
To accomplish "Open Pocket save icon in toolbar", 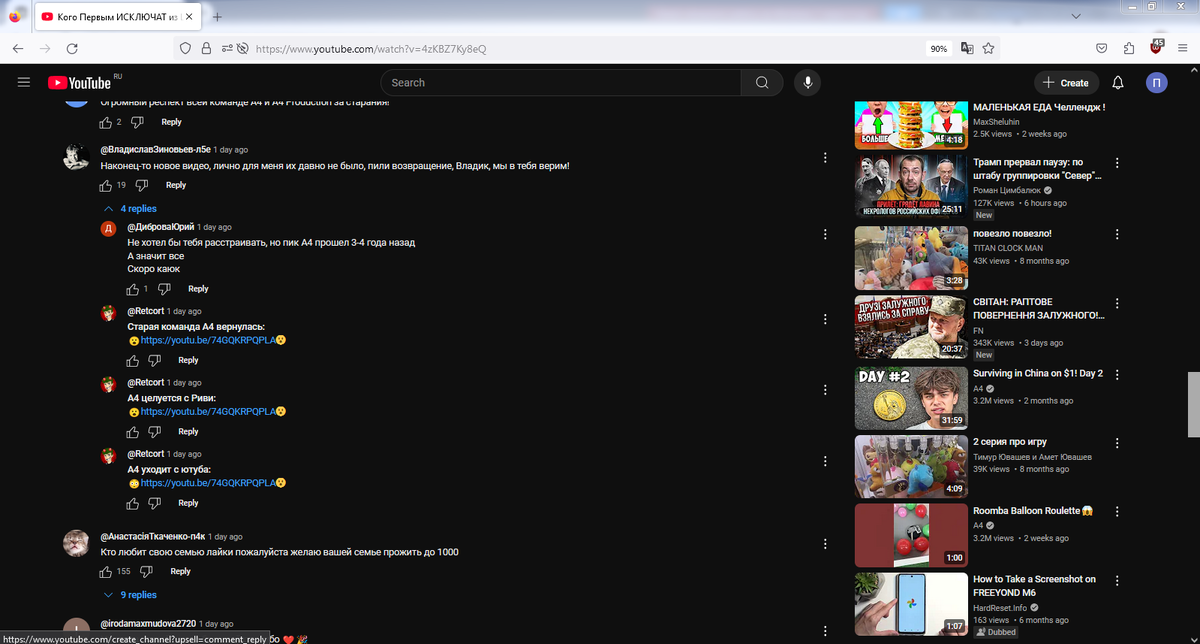I will coord(1101,48).
